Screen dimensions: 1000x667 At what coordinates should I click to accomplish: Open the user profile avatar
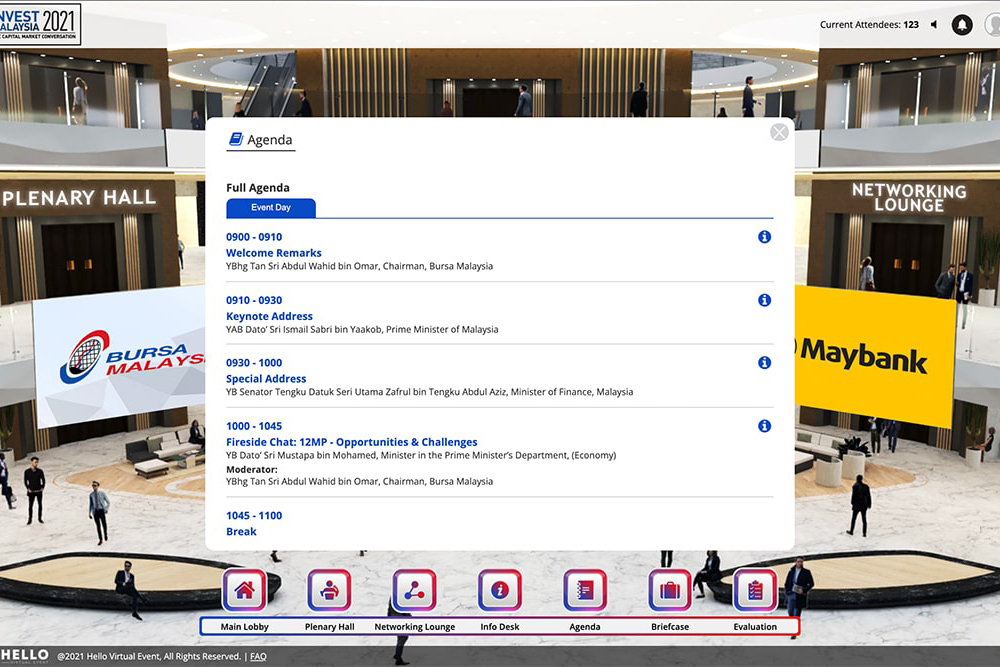coord(992,25)
